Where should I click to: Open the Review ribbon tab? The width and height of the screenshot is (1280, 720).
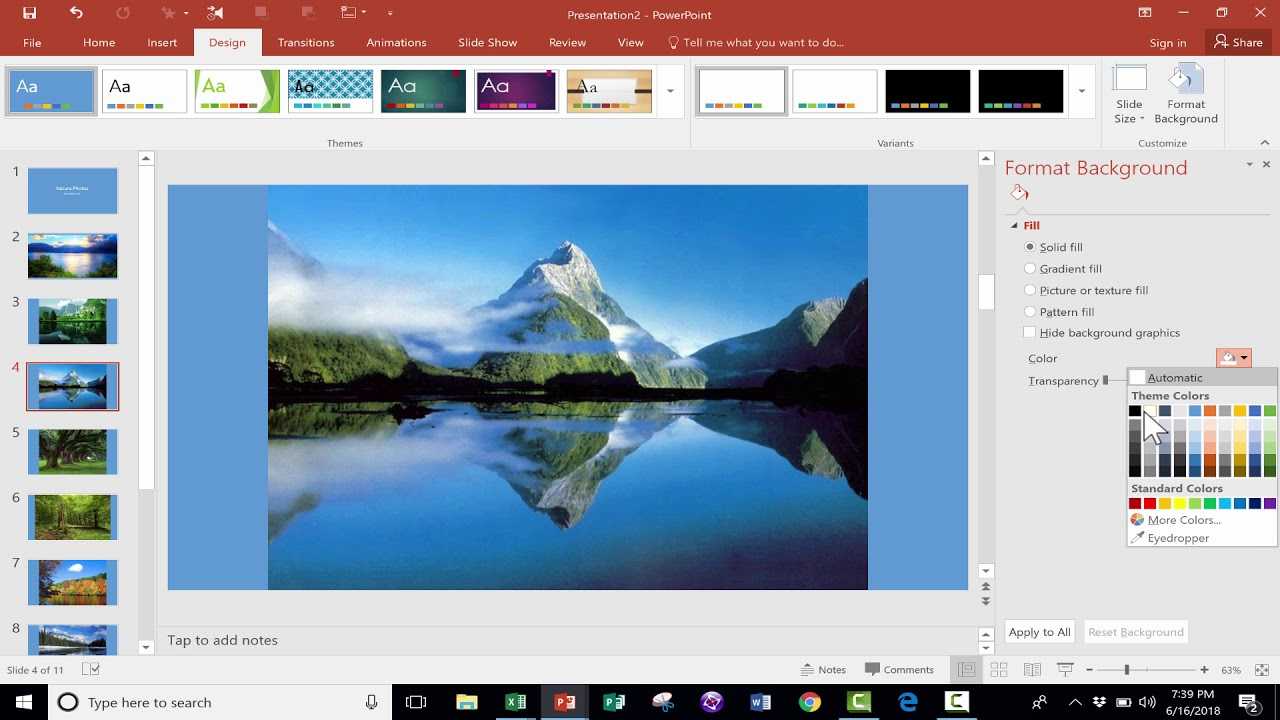567,42
